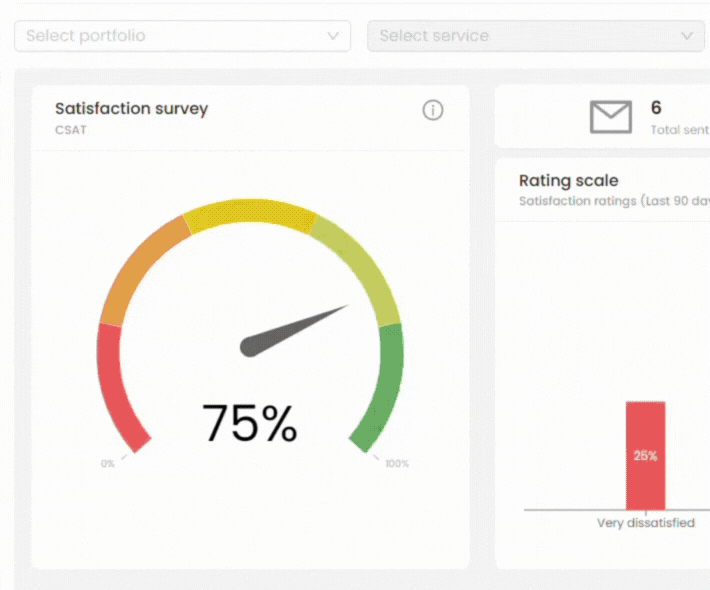Click the chevron arrow in Select portfolio
Viewport: 710px width, 590px height.
[x=333, y=36]
